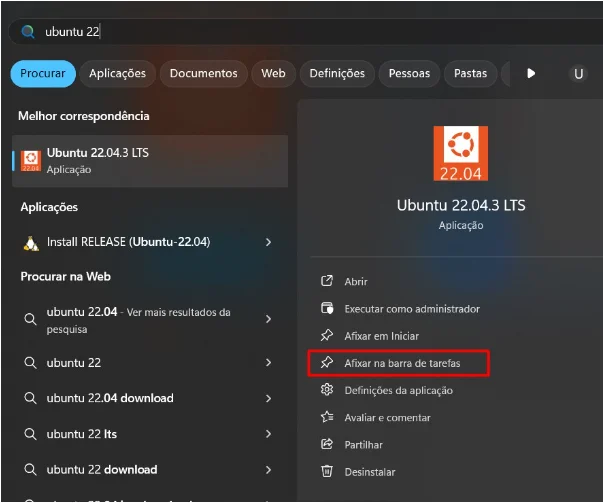603x503 pixels.
Task: Open web result ubuntu 22.04 Ver mais resultados
Action: pos(150,320)
